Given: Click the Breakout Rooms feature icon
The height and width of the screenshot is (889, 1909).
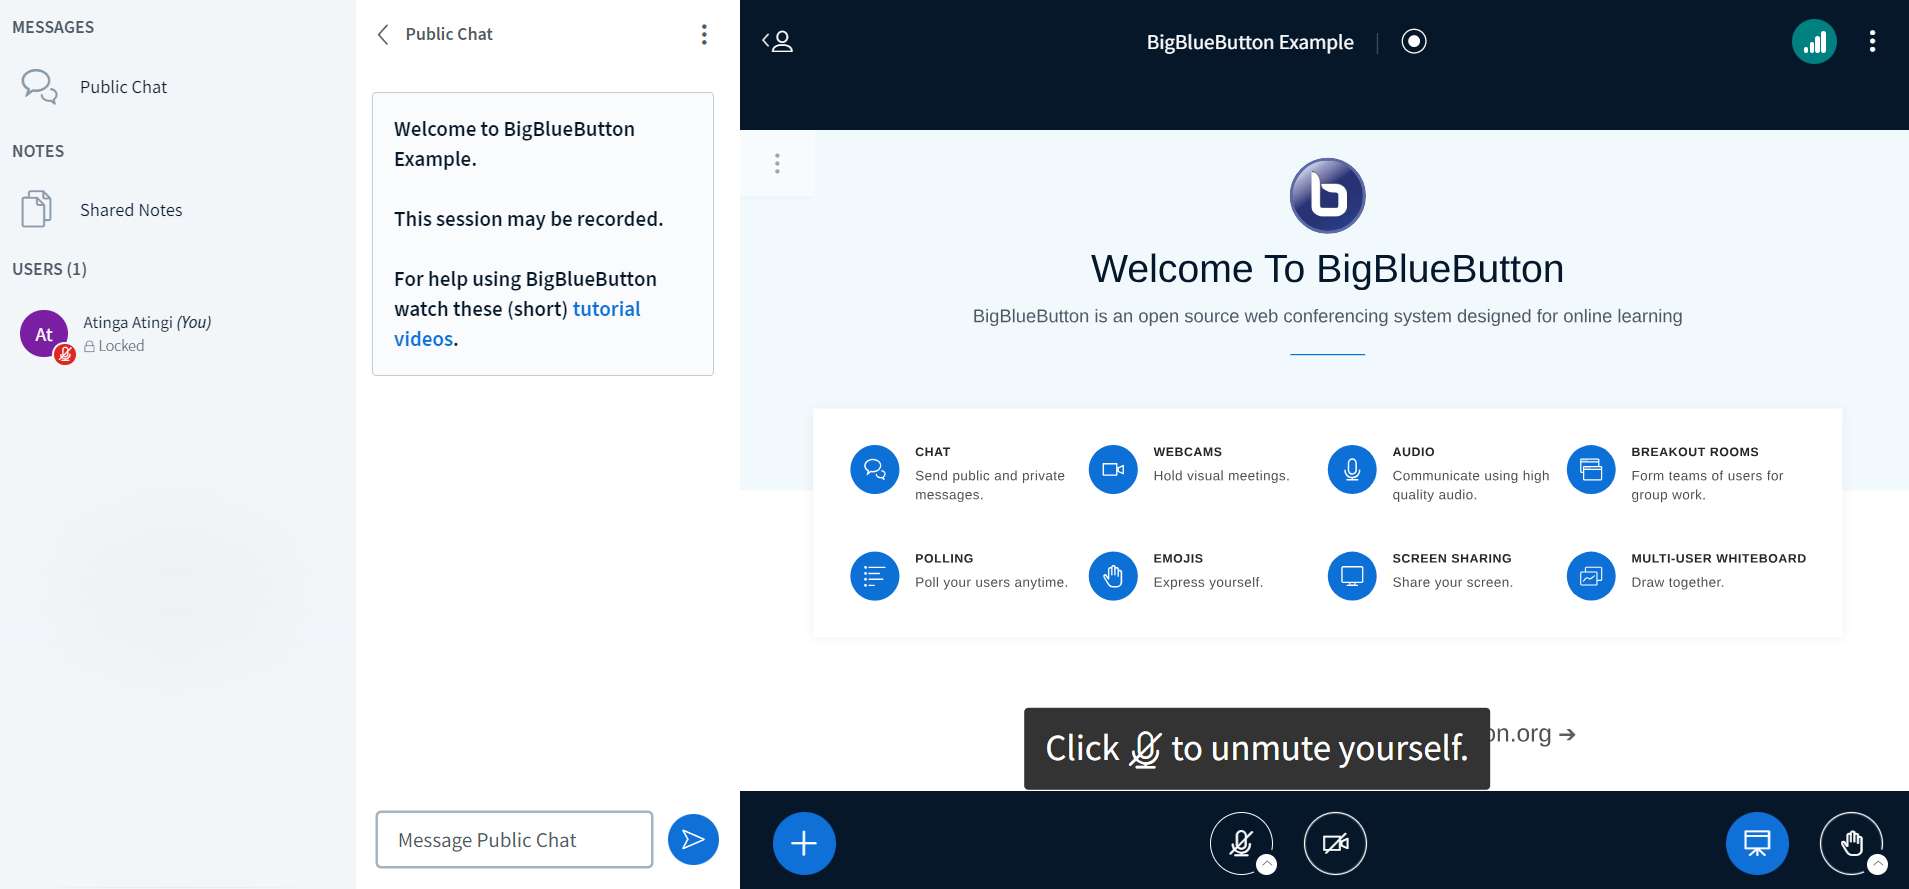Looking at the screenshot, I should pos(1591,470).
